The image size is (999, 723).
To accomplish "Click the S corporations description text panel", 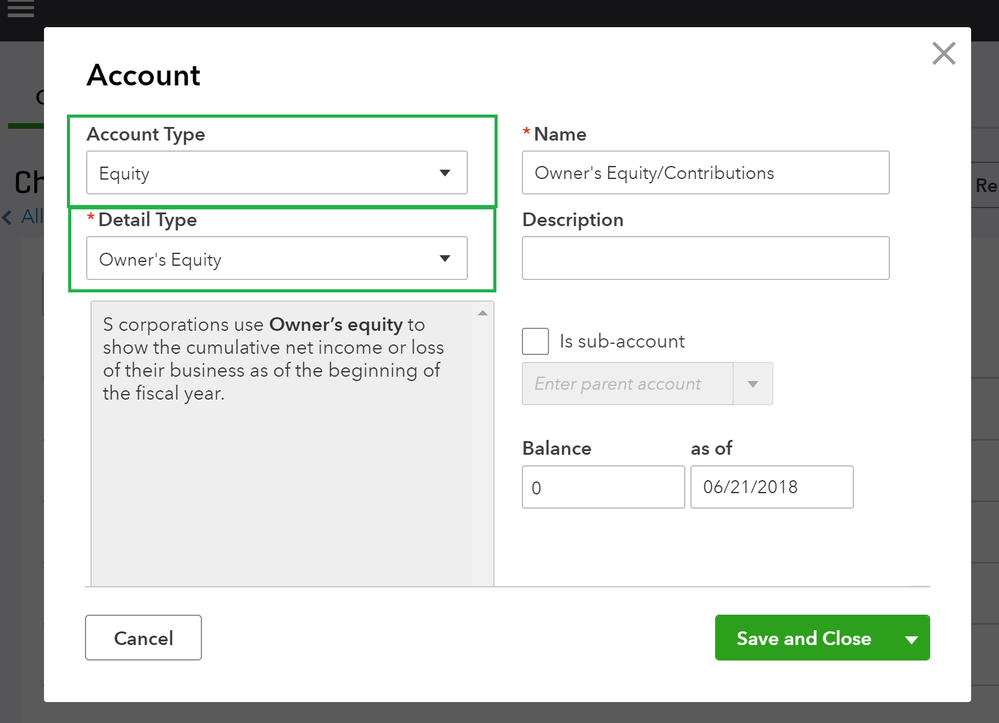I will [x=280, y=358].
